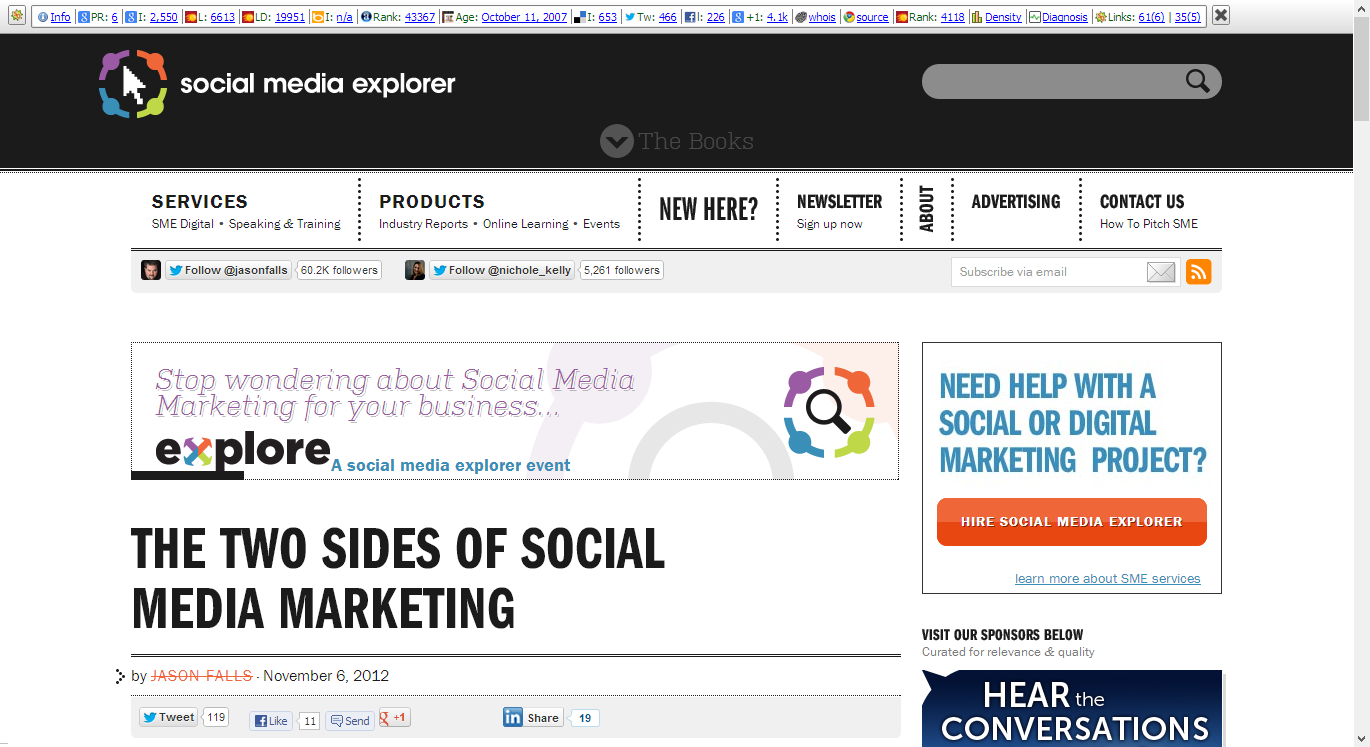Open the vertical ABOUT menu item

pyautogui.click(x=927, y=209)
